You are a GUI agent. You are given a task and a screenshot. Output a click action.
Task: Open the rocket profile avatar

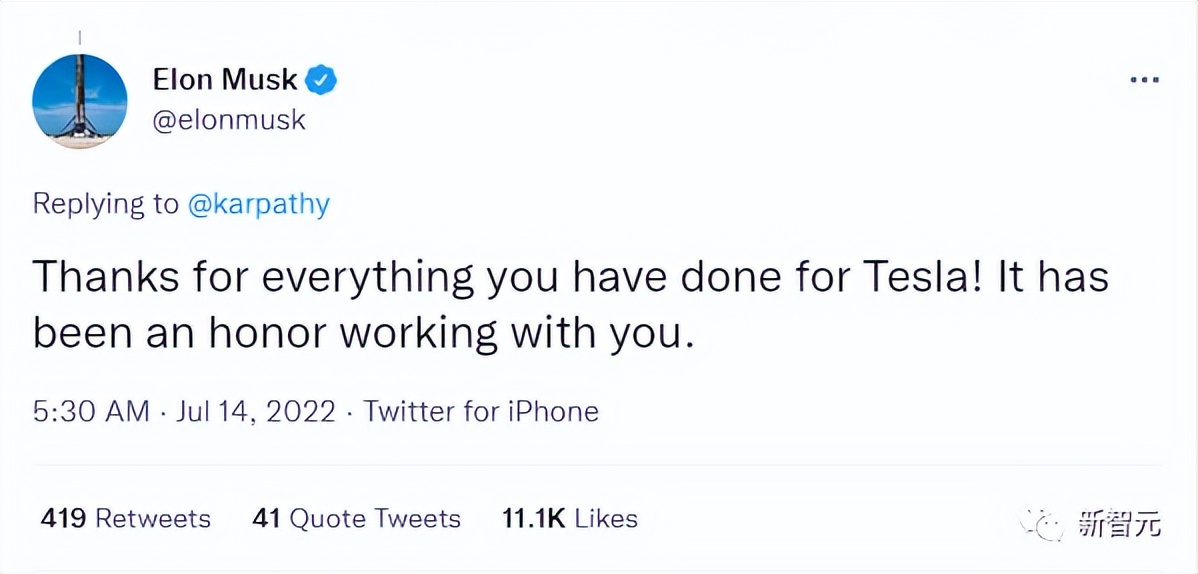click(x=80, y=101)
